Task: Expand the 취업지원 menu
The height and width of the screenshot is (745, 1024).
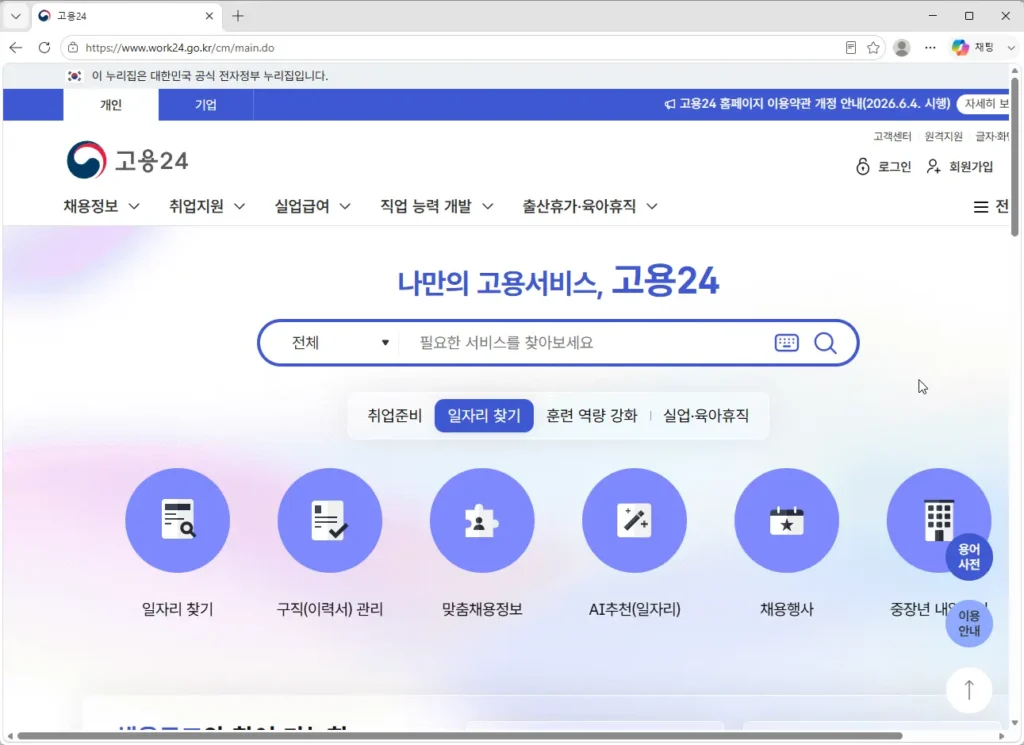Action: tap(207, 206)
